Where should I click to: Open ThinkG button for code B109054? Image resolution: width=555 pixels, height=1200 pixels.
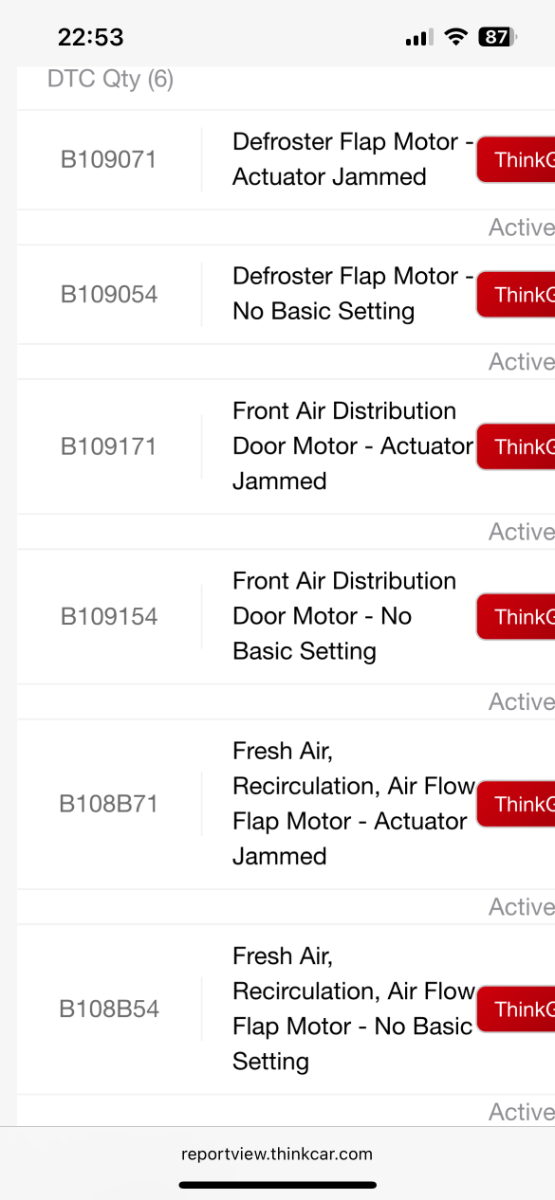(516, 294)
